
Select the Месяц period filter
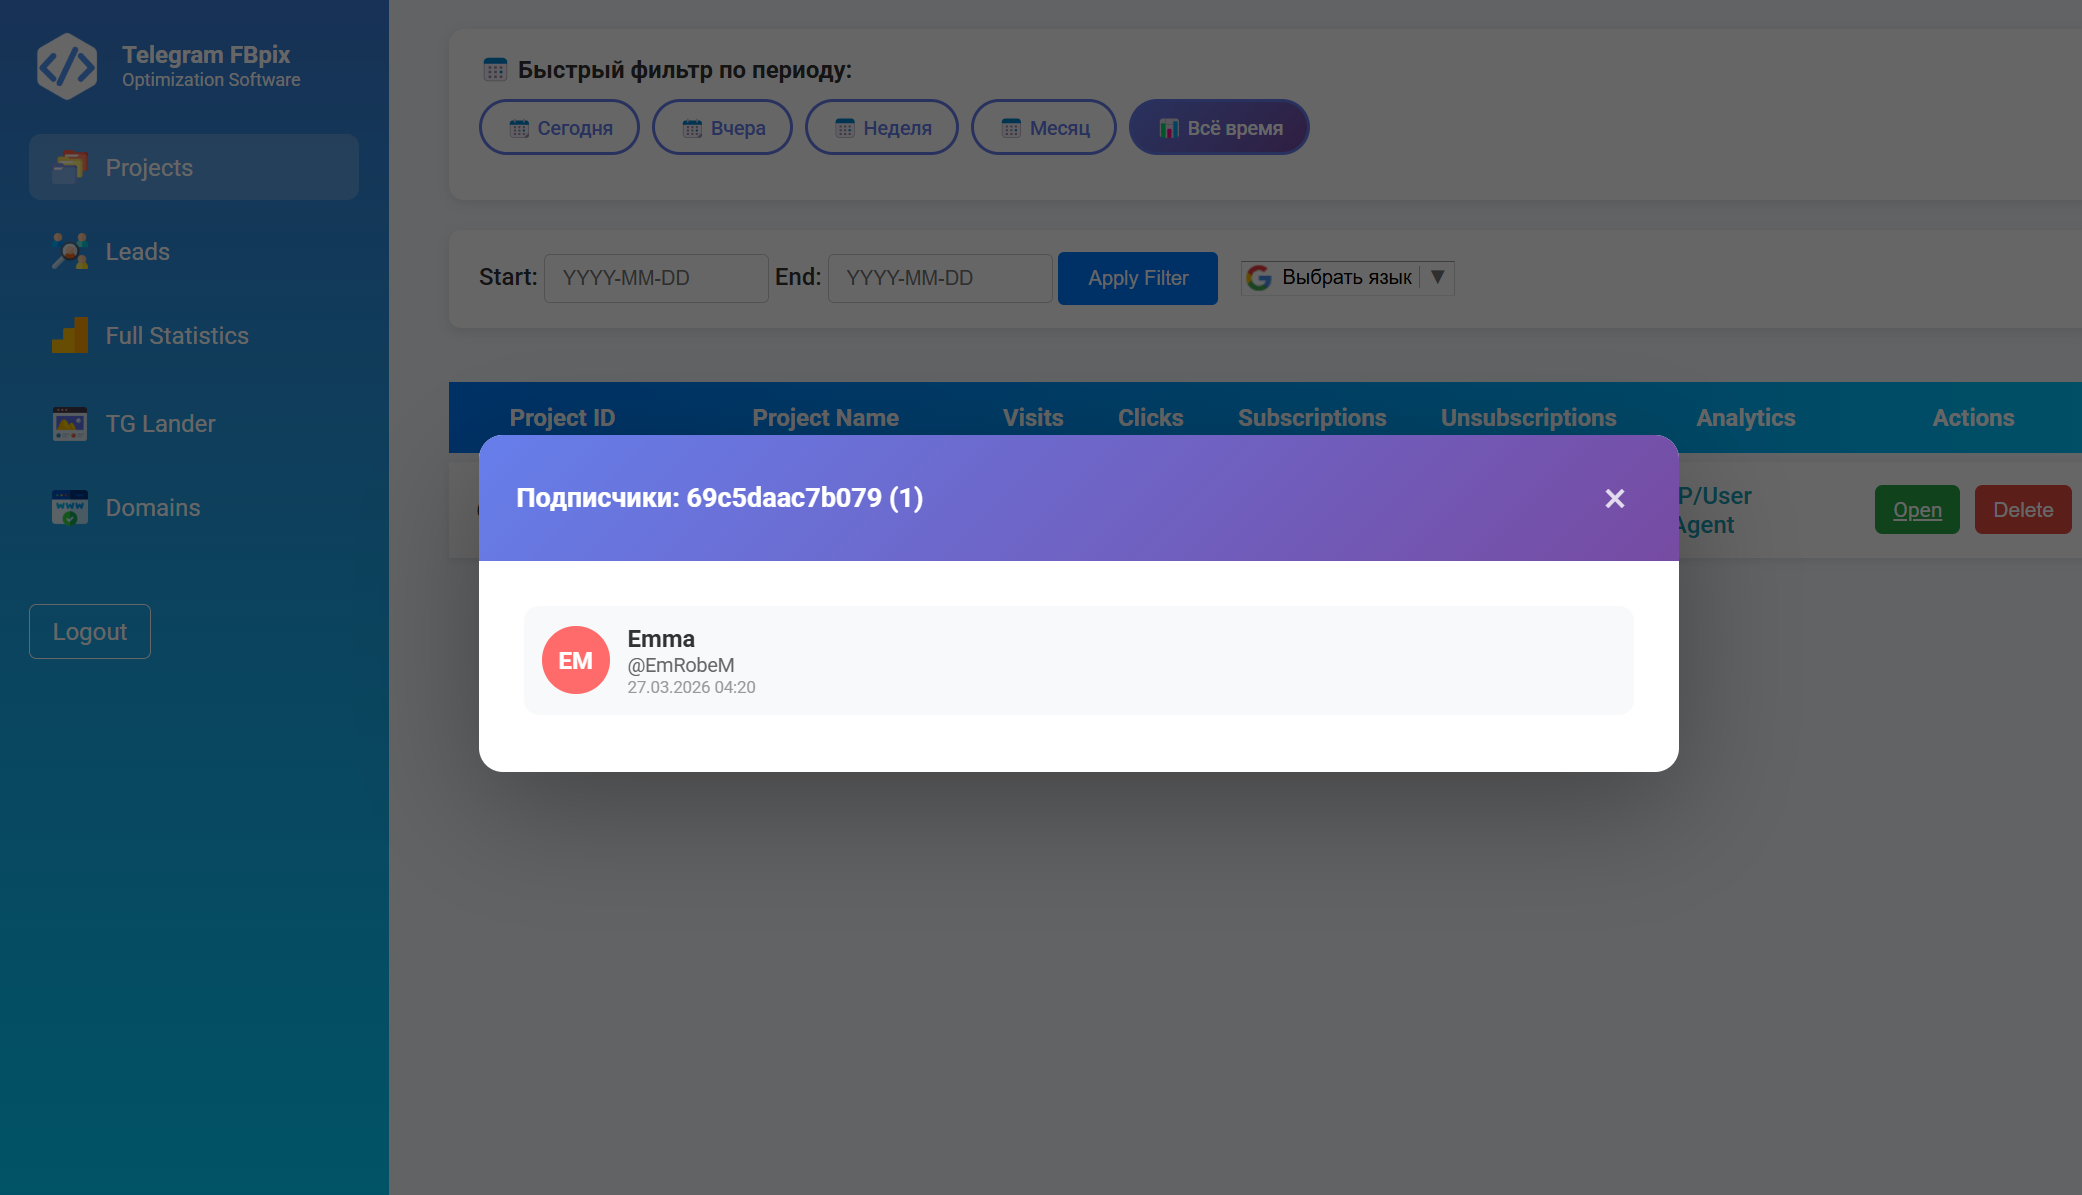click(x=1043, y=128)
